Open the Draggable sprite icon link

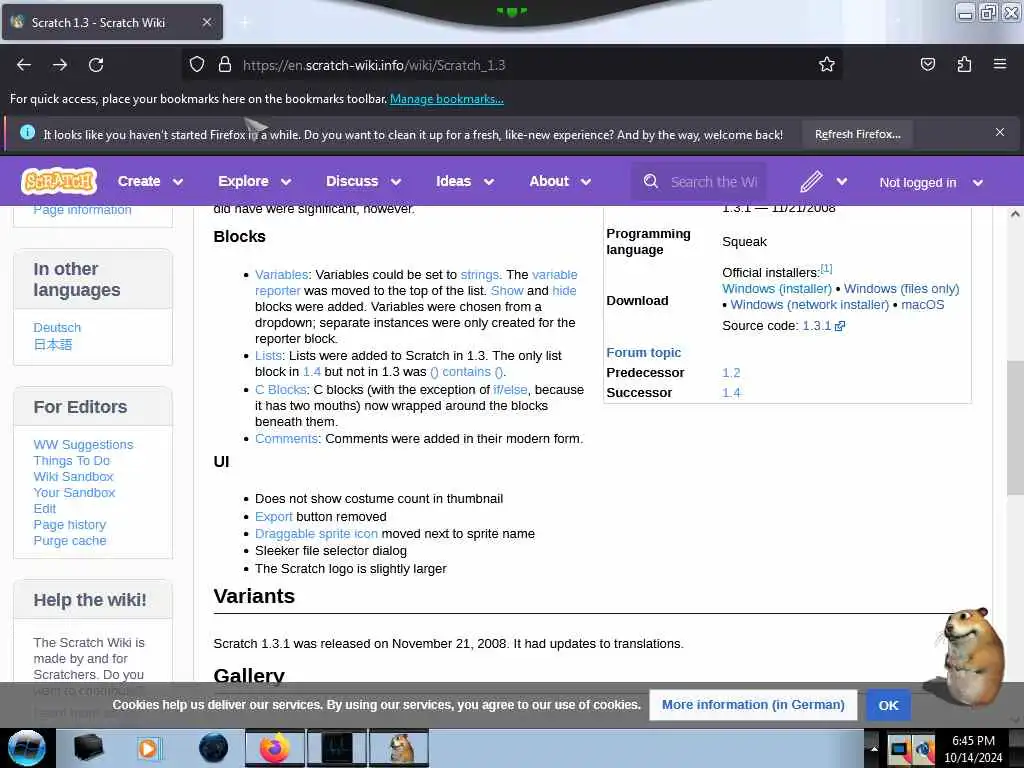tap(316, 534)
